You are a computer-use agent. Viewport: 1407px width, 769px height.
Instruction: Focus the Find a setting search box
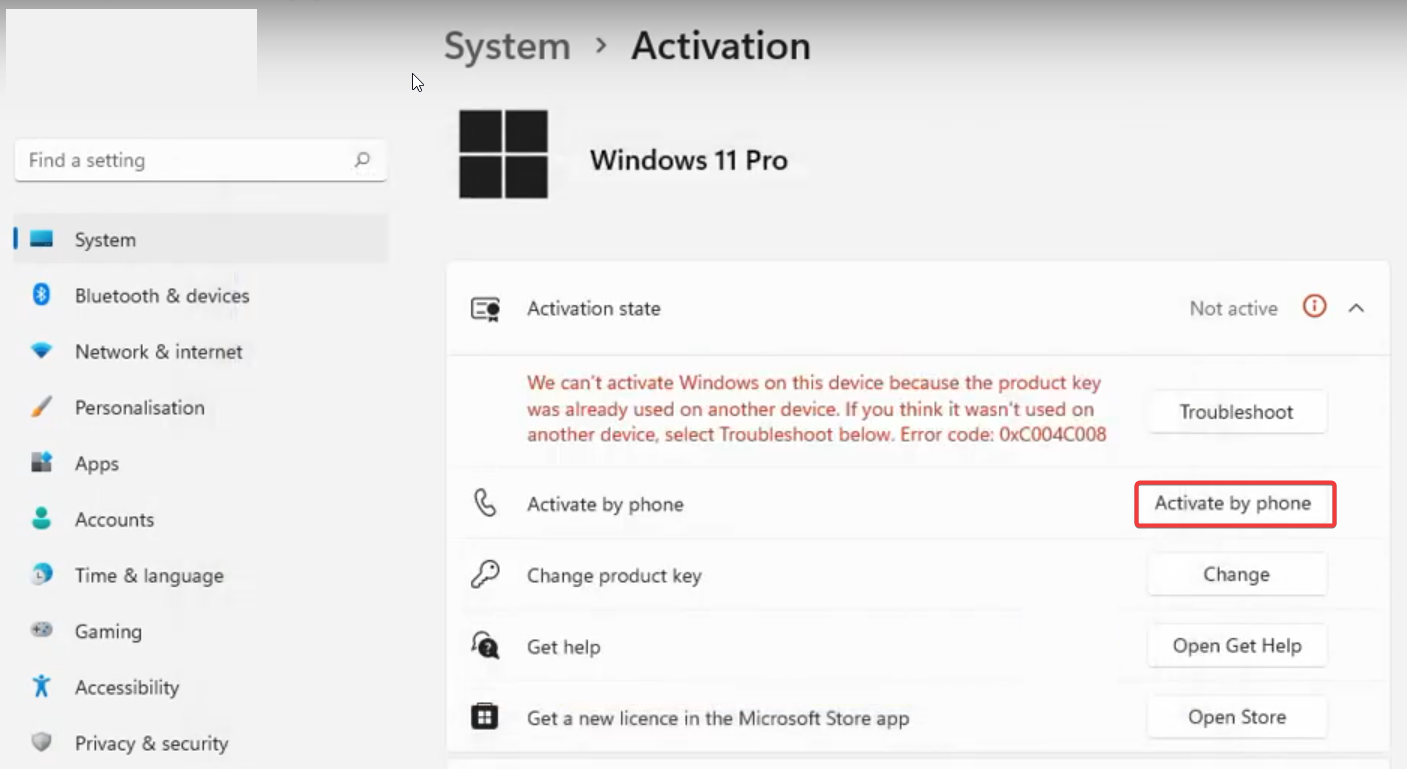[185, 160]
